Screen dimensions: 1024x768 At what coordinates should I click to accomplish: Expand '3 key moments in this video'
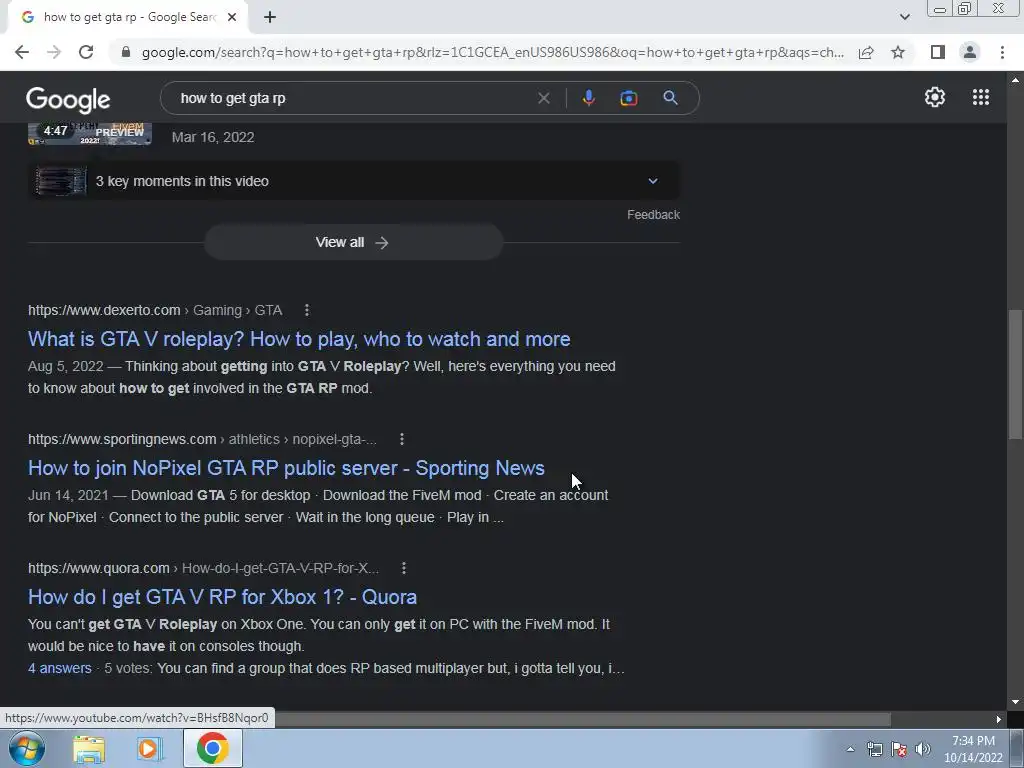coord(353,181)
